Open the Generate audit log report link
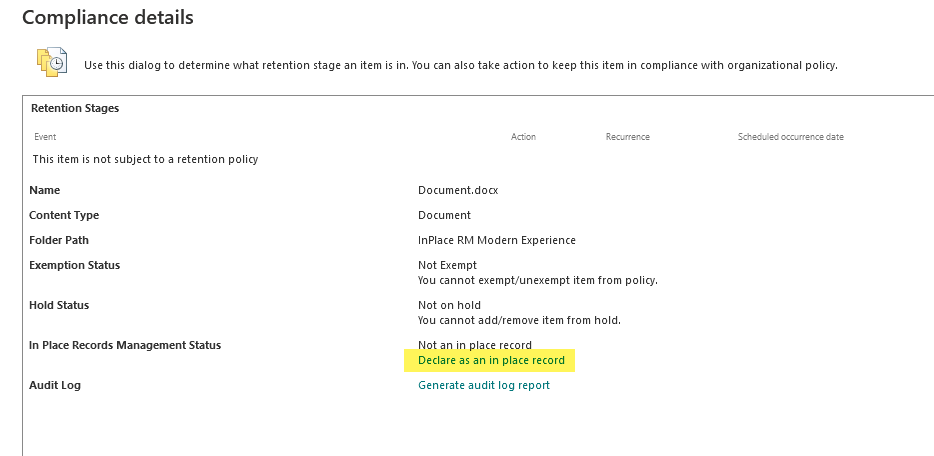934x456 pixels. click(484, 385)
